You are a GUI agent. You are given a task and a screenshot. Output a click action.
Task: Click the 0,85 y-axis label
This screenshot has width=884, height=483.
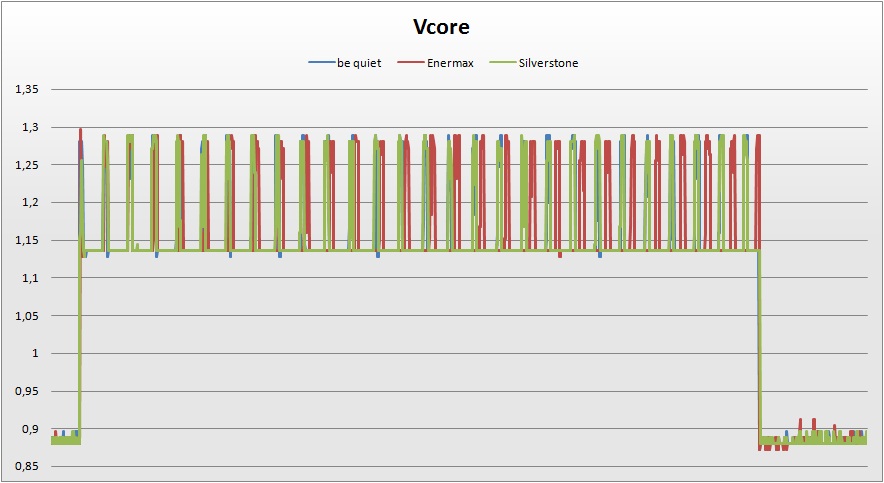pos(27,466)
